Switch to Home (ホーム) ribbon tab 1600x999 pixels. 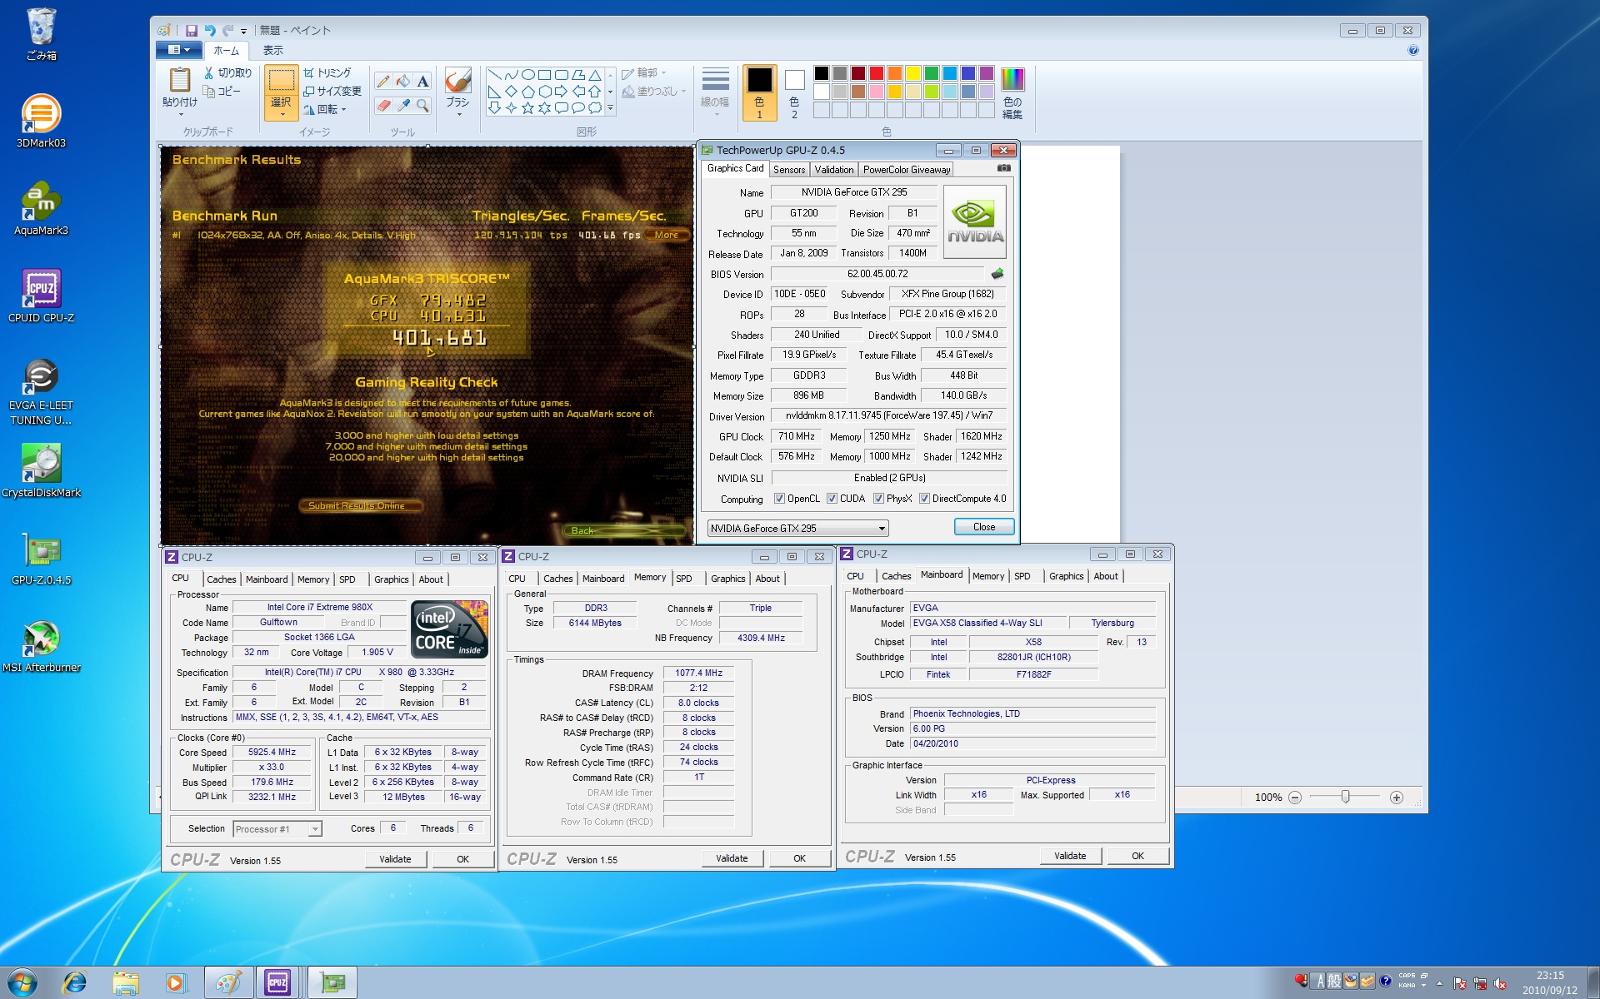226,50
